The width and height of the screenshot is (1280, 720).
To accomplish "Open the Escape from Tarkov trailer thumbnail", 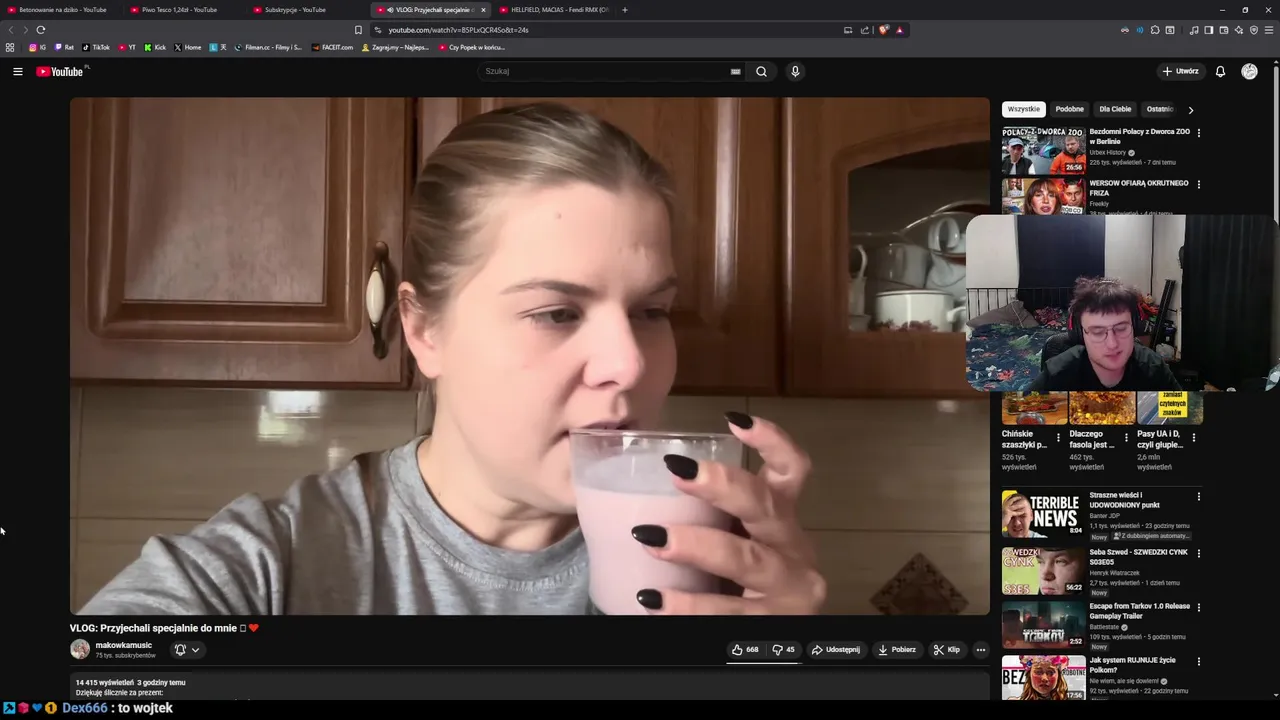I will 1044,625.
